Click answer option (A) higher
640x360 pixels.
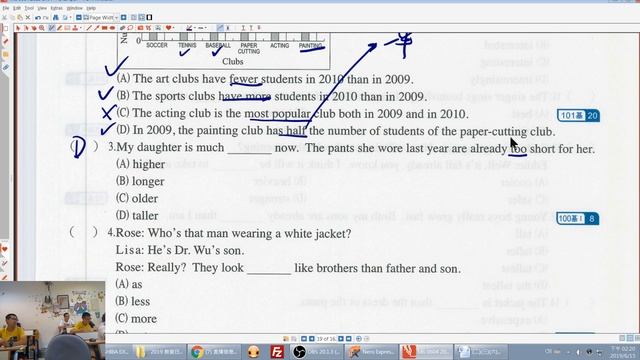(140, 164)
